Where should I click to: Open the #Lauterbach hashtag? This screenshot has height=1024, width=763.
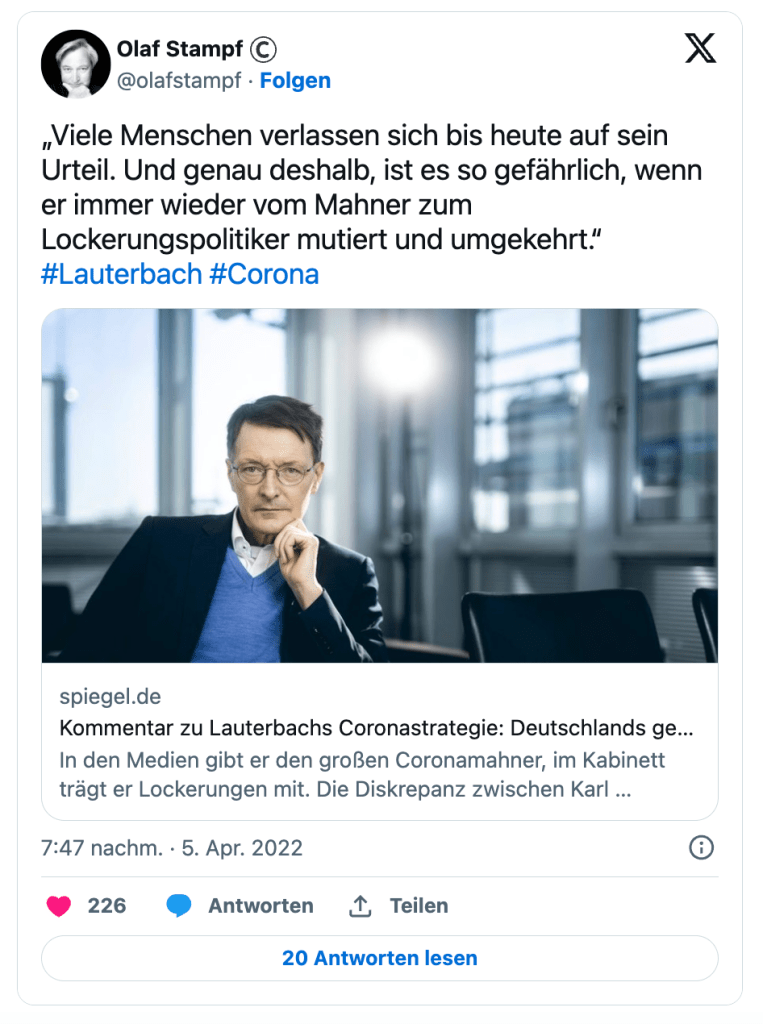(122, 274)
